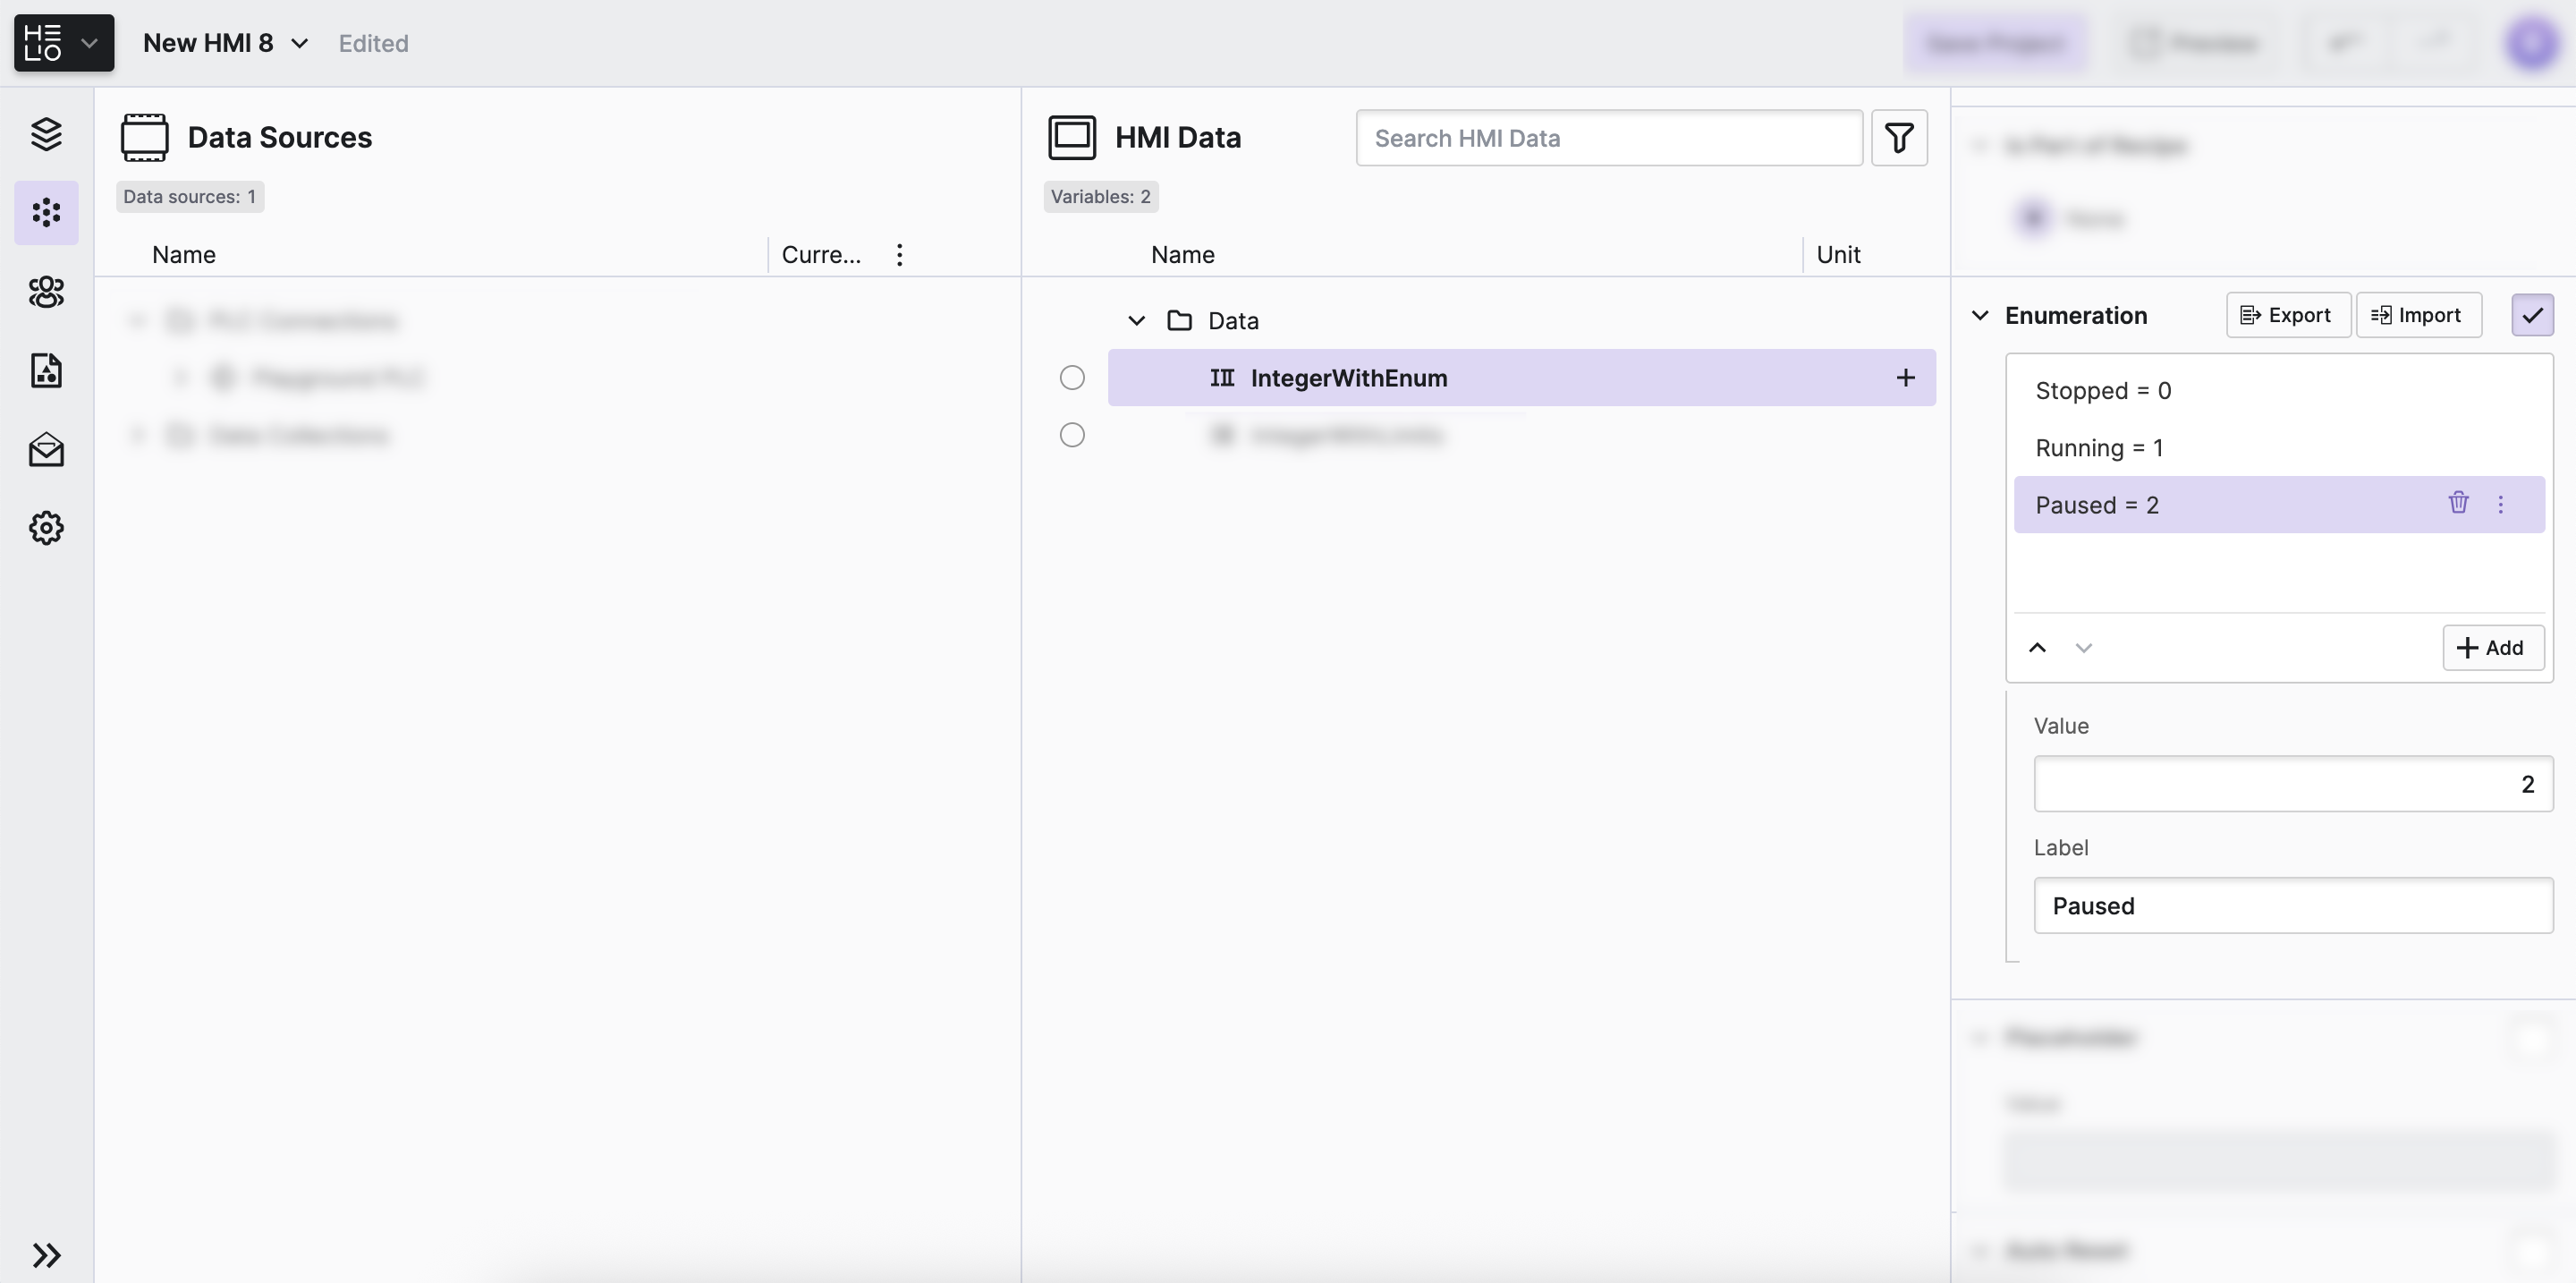Viewport: 2576px width, 1283px height.
Task: Click the HMI Data filter icon
Action: tap(1899, 138)
